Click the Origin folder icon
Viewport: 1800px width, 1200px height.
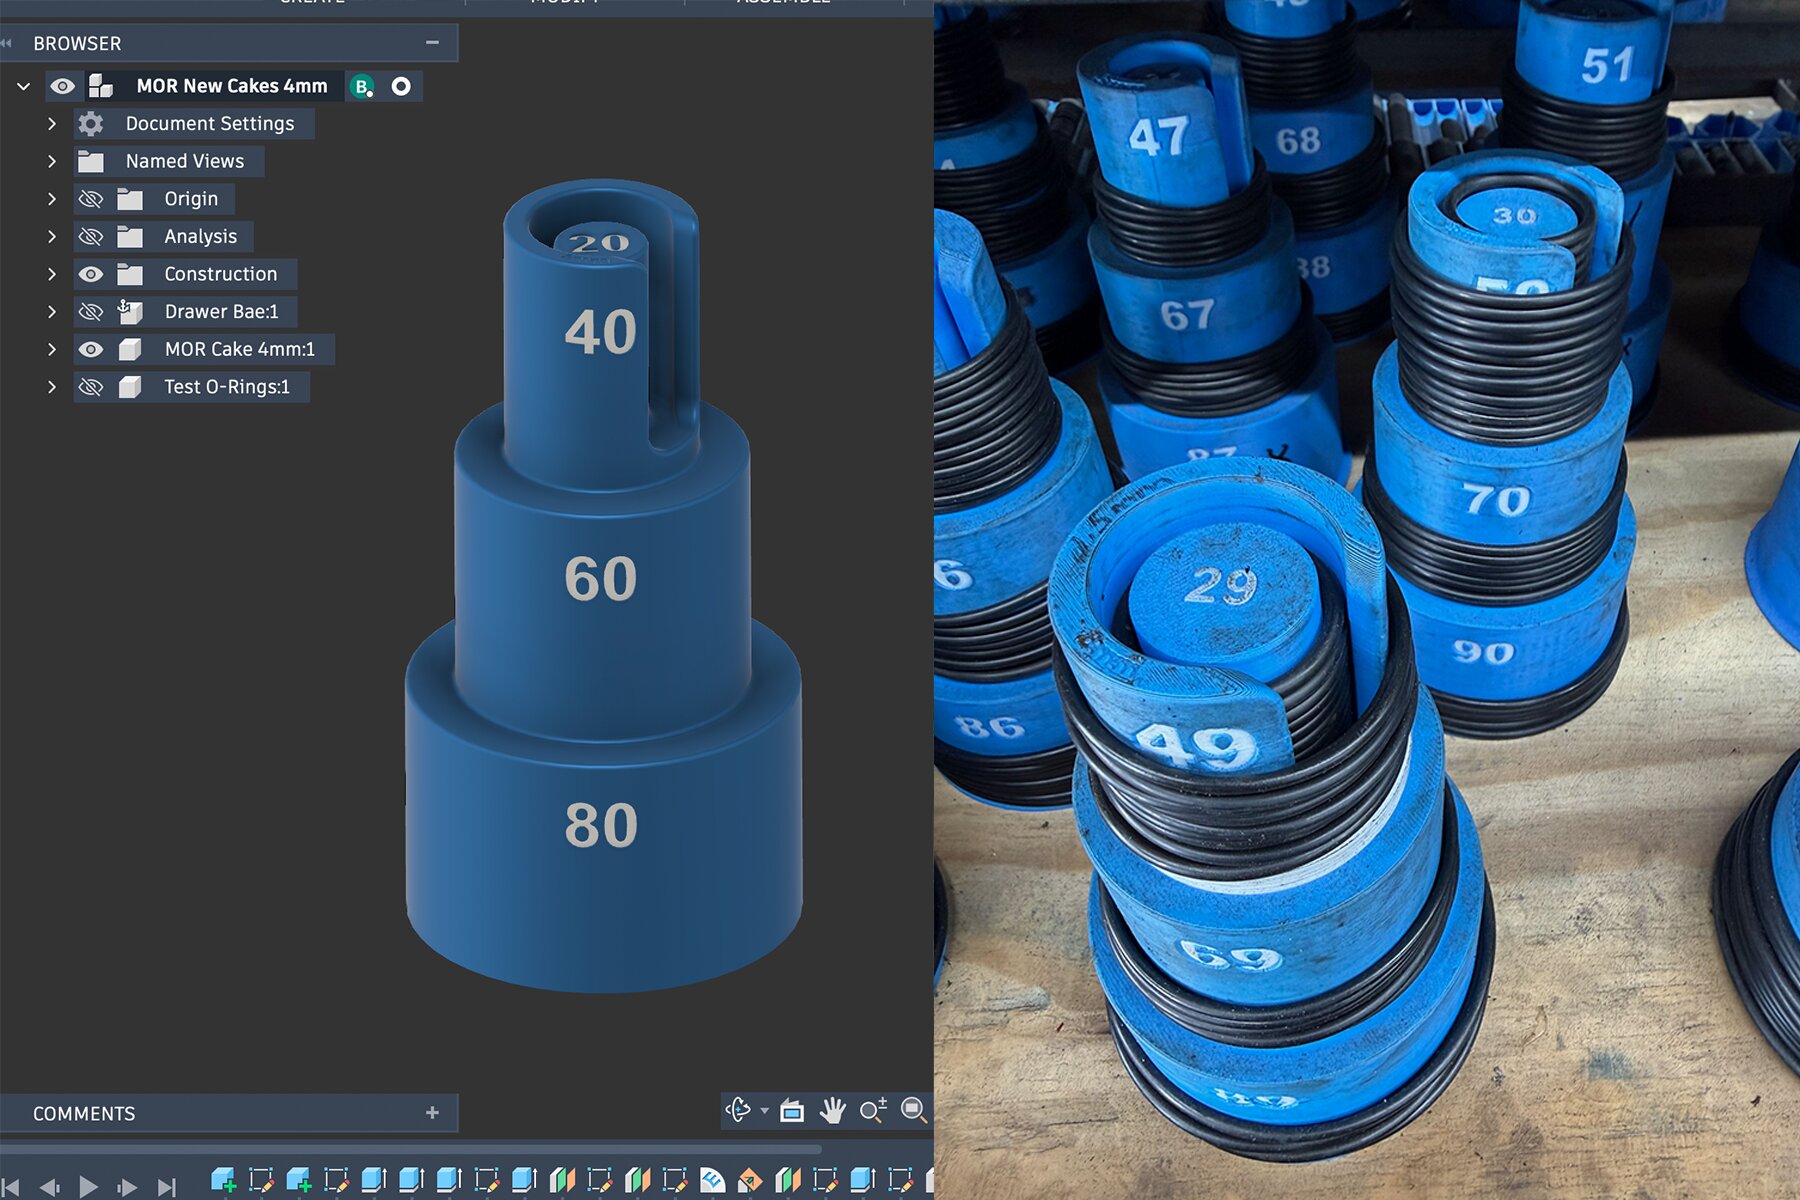[x=130, y=199]
